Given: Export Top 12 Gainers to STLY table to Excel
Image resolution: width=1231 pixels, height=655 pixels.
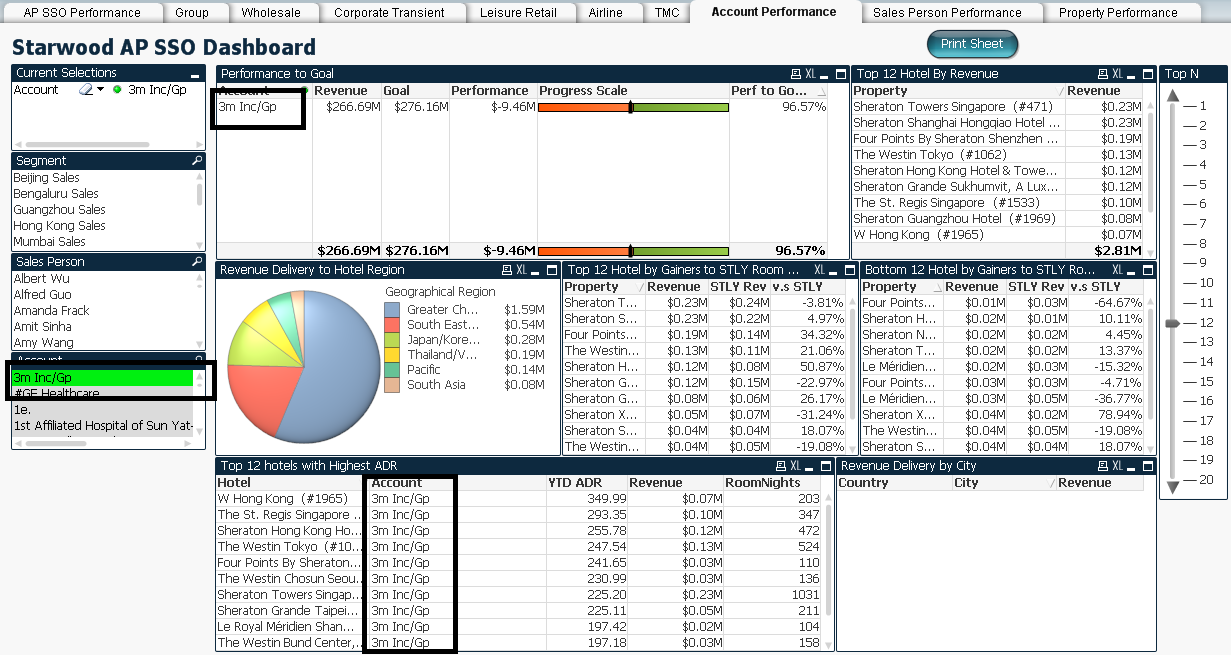Looking at the screenshot, I should [820, 270].
